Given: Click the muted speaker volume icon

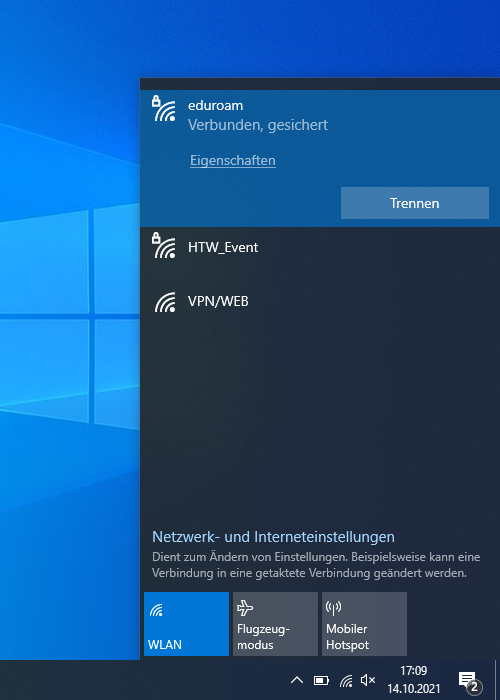Looking at the screenshot, I should pos(368,680).
